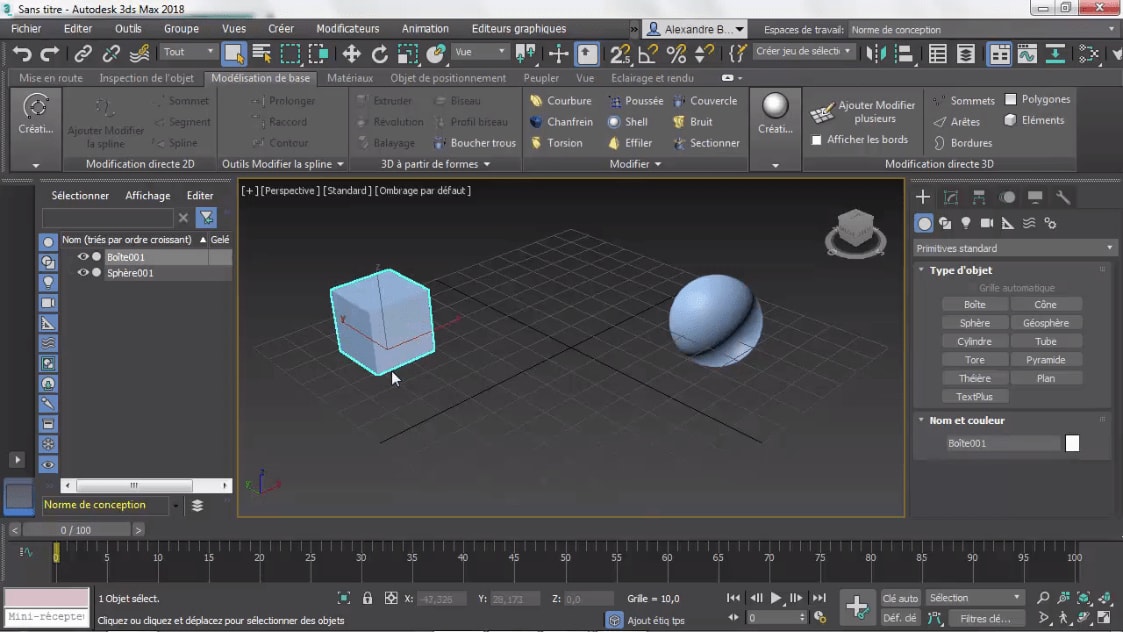Viewport: 1123px width, 632px height.
Task: Click the Redo arrow icon
Action: click(49, 53)
